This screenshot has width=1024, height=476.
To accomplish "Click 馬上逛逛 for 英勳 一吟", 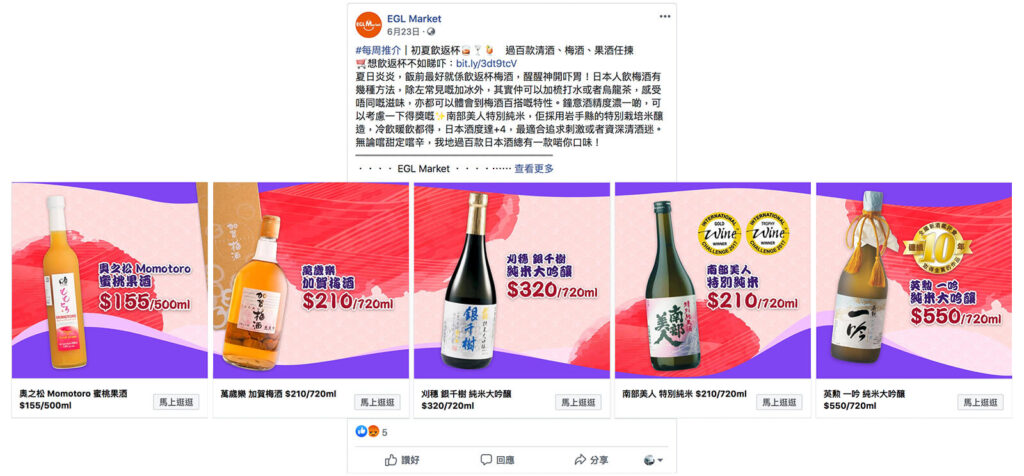I will (x=980, y=402).
